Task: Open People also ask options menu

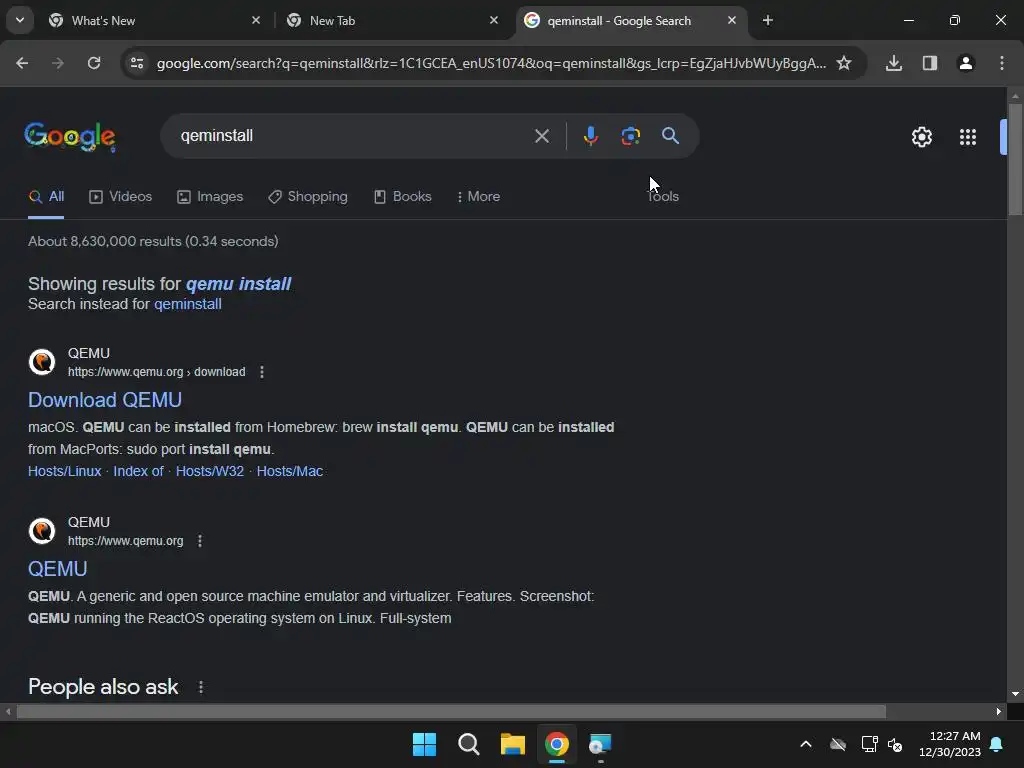Action: pyautogui.click(x=201, y=687)
